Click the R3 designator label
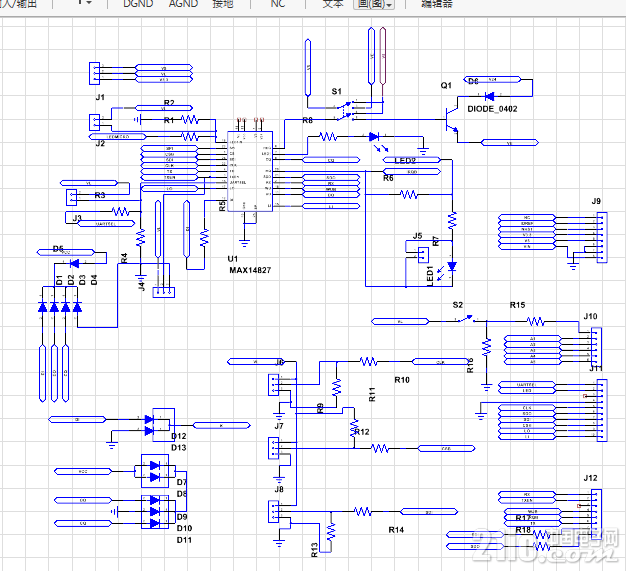 click(x=100, y=195)
